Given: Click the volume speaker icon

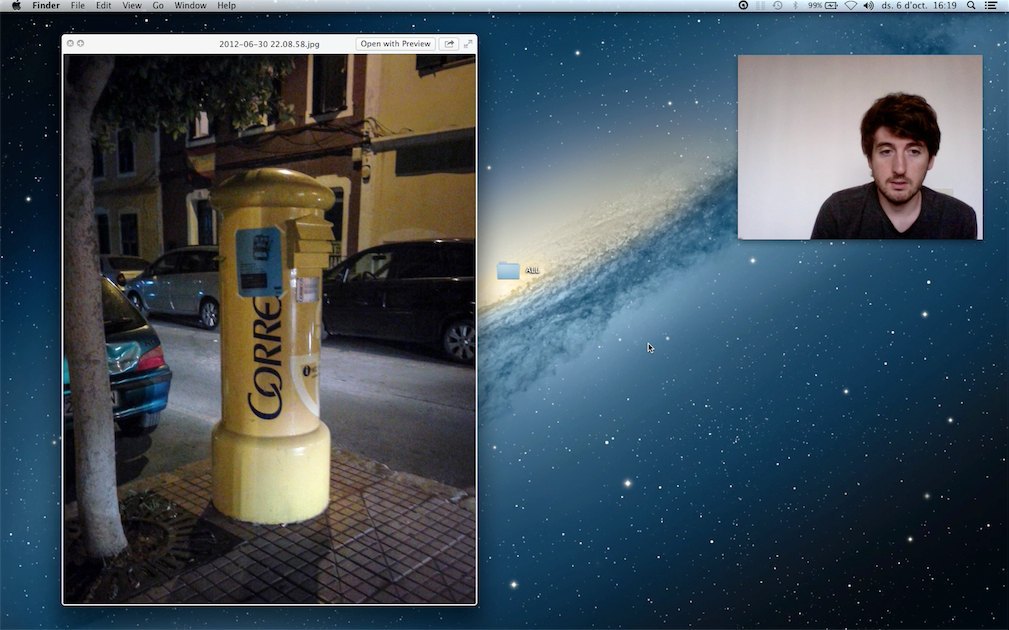Looking at the screenshot, I should tap(869, 6).
